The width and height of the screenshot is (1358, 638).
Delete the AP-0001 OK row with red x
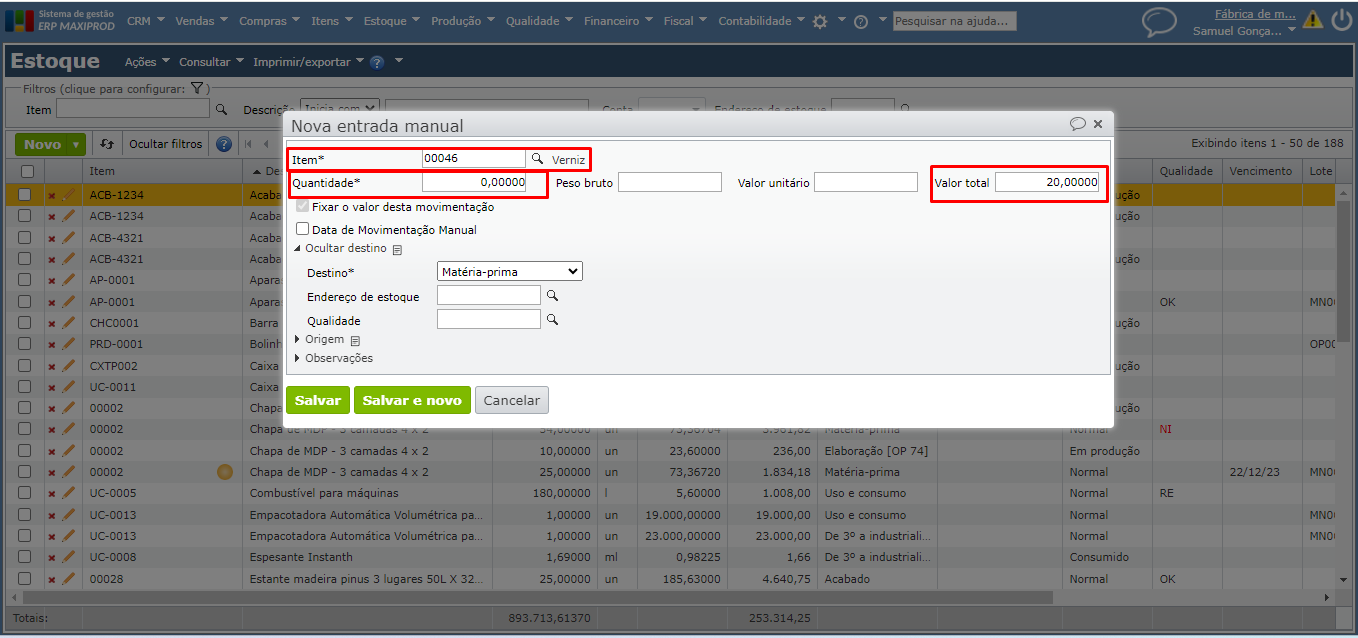[52, 302]
